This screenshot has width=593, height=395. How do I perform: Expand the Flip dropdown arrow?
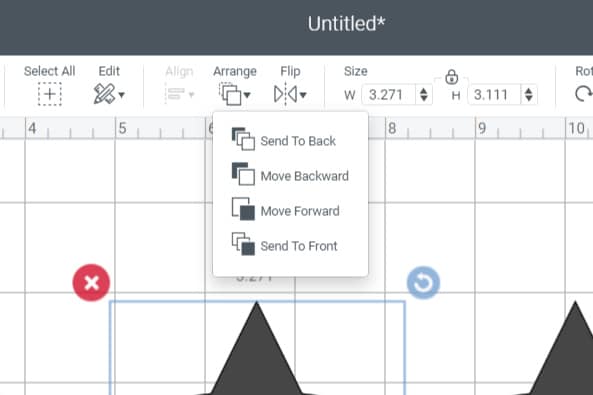click(x=303, y=95)
